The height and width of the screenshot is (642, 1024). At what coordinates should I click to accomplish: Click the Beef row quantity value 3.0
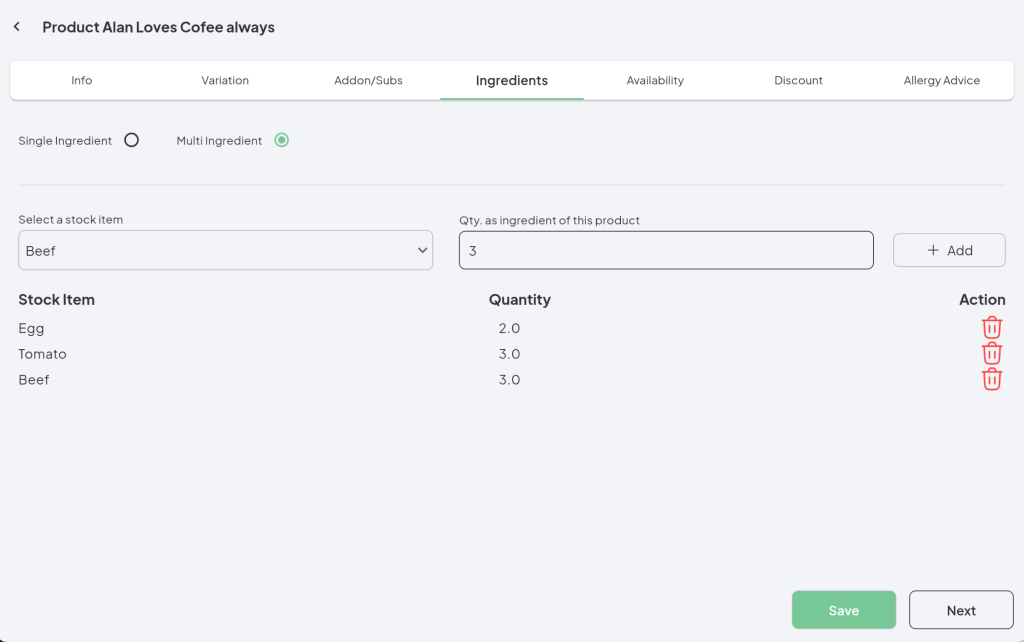tap(509, 379)
